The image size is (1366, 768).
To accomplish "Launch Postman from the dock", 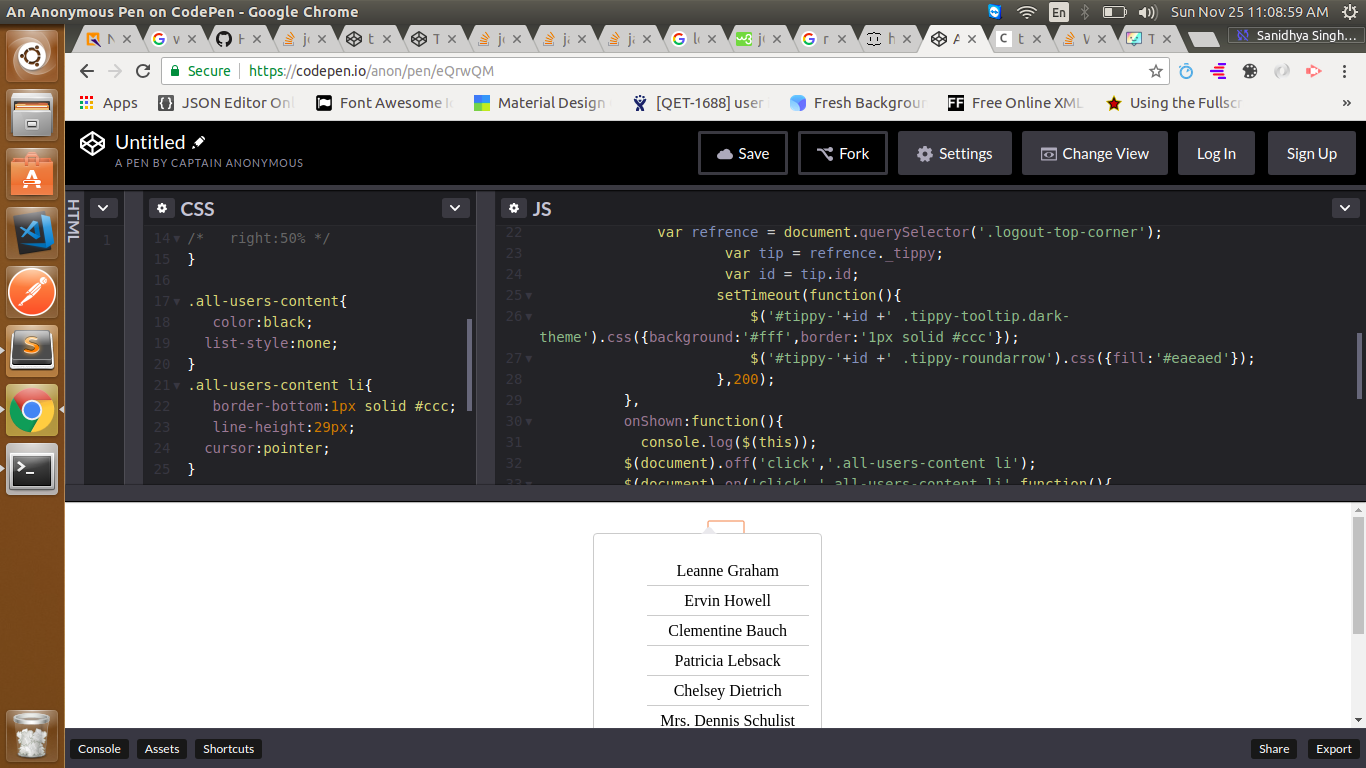I will (32, 292).
